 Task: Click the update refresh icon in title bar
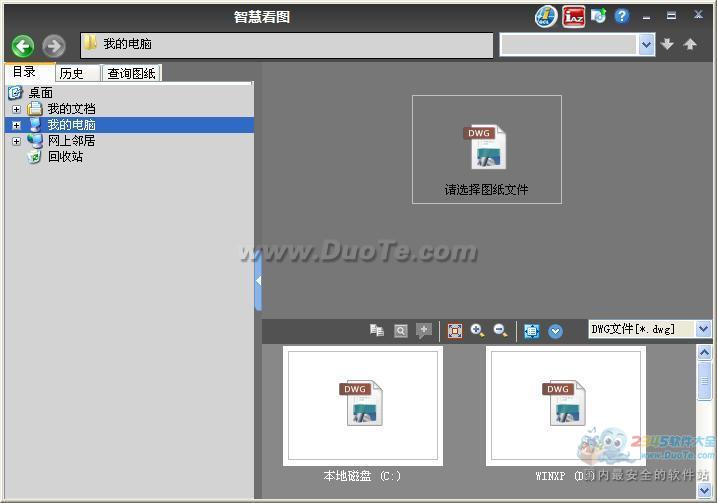click(x=599, y=16)
